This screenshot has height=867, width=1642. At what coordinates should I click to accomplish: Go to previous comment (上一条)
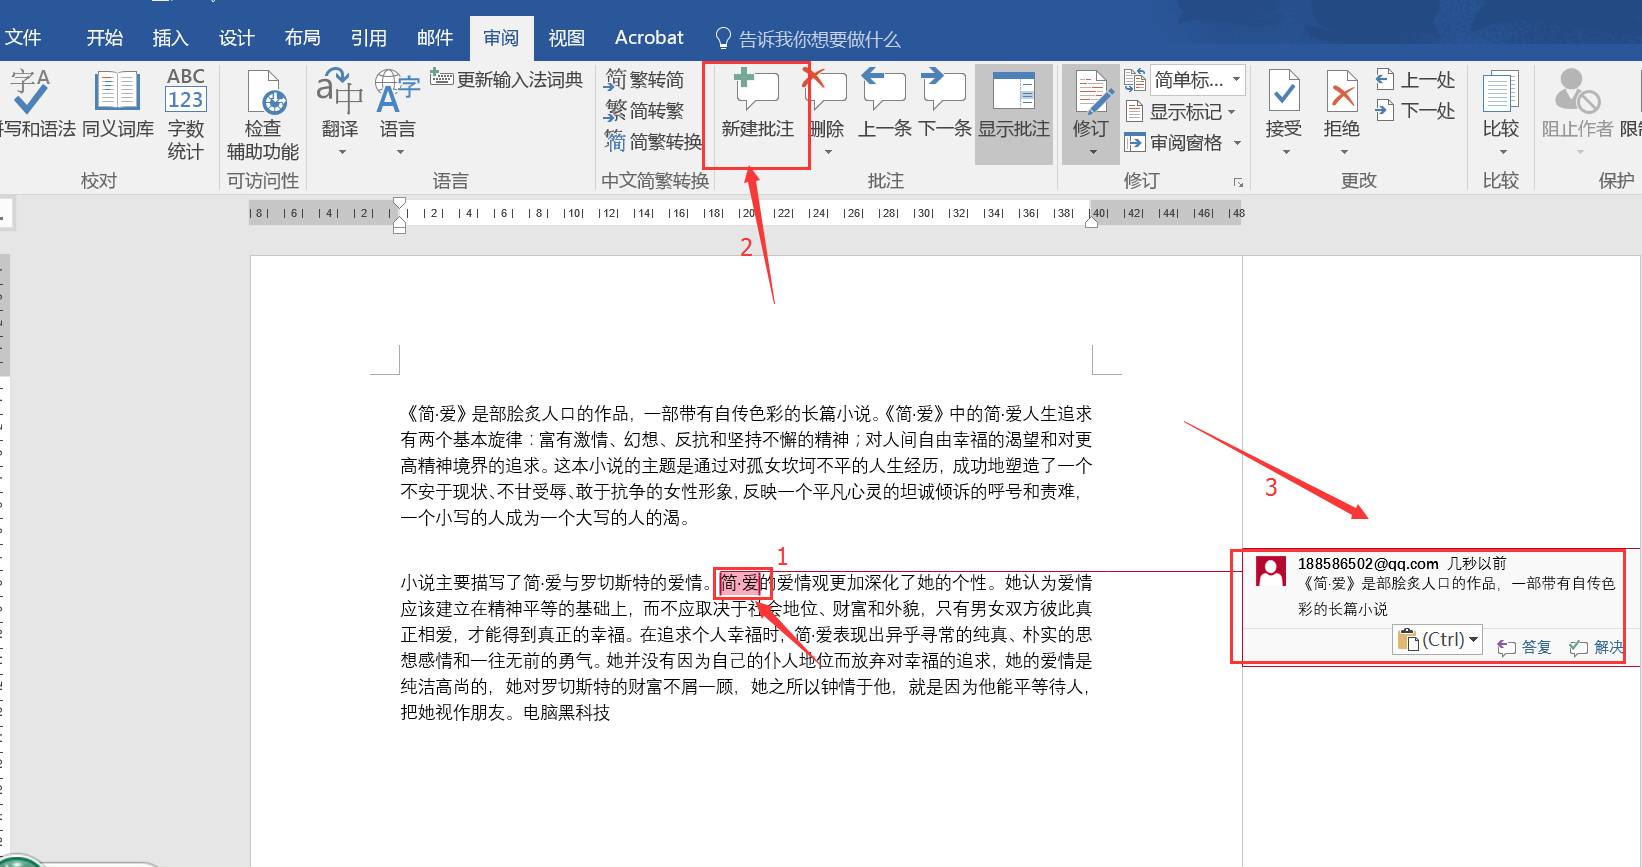tap(885, 104)
